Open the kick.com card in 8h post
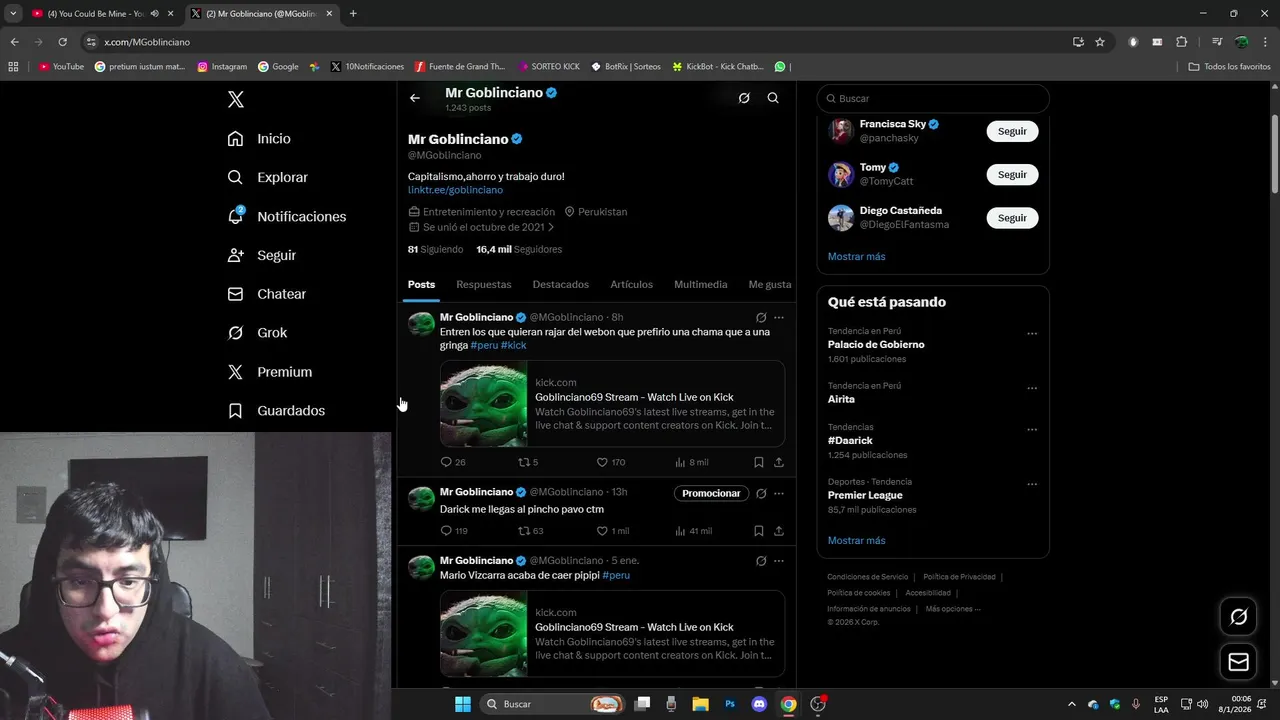The image size is (1280, 720). pos(612,404)
